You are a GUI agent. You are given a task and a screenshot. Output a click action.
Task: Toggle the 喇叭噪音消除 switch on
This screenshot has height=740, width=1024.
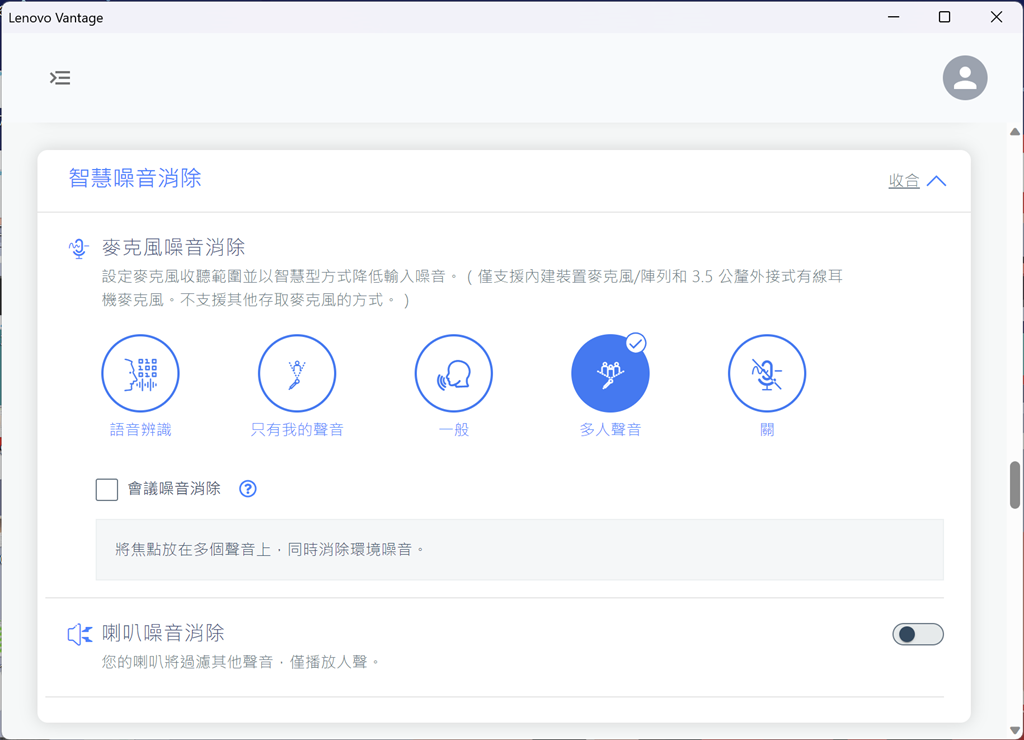pyautogui.click(x=917, y=634)
